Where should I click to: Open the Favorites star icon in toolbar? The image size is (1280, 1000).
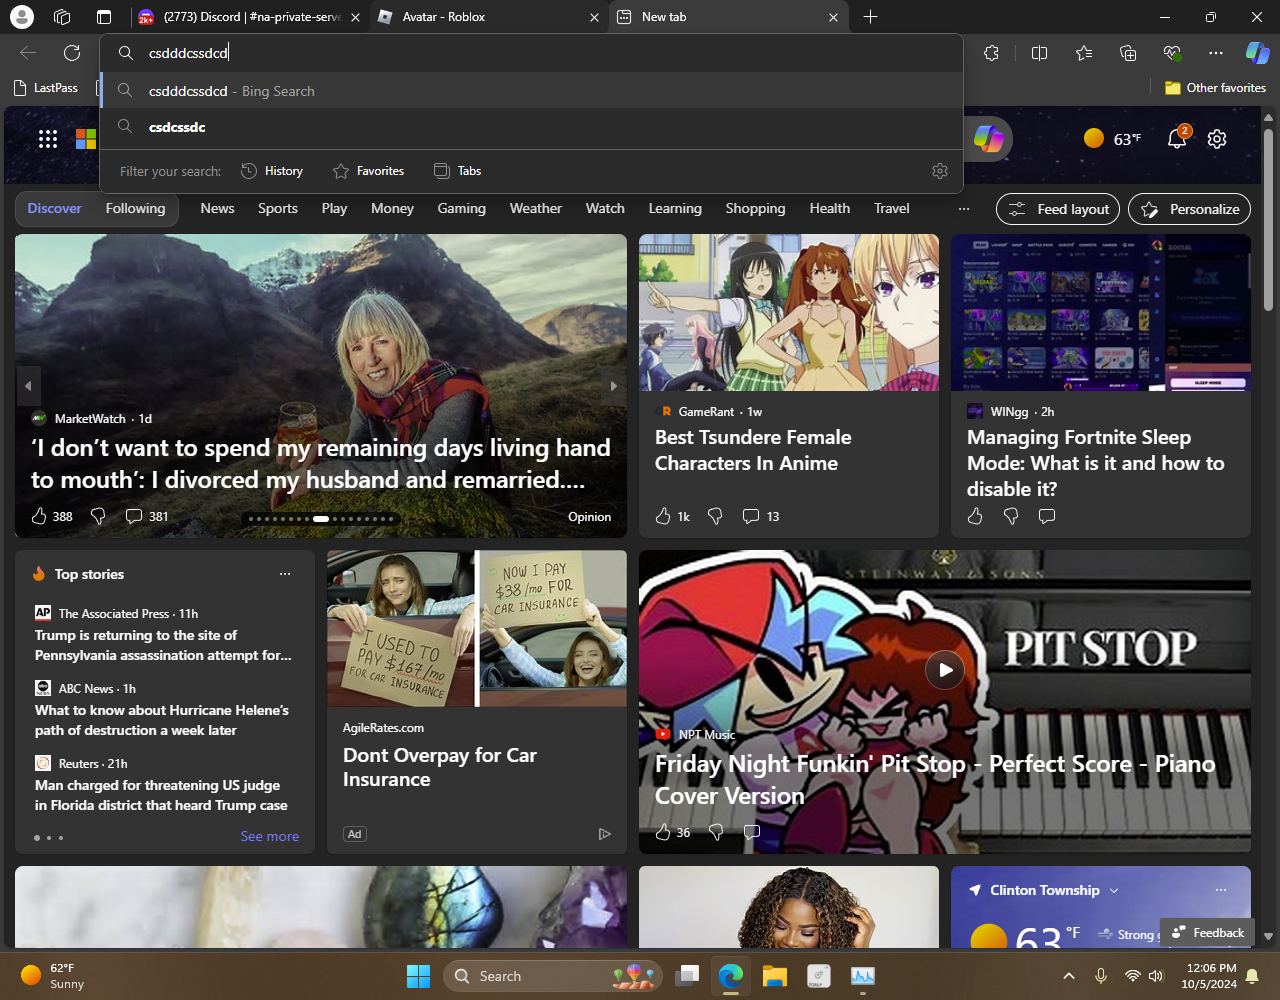tap(1084, 53)
